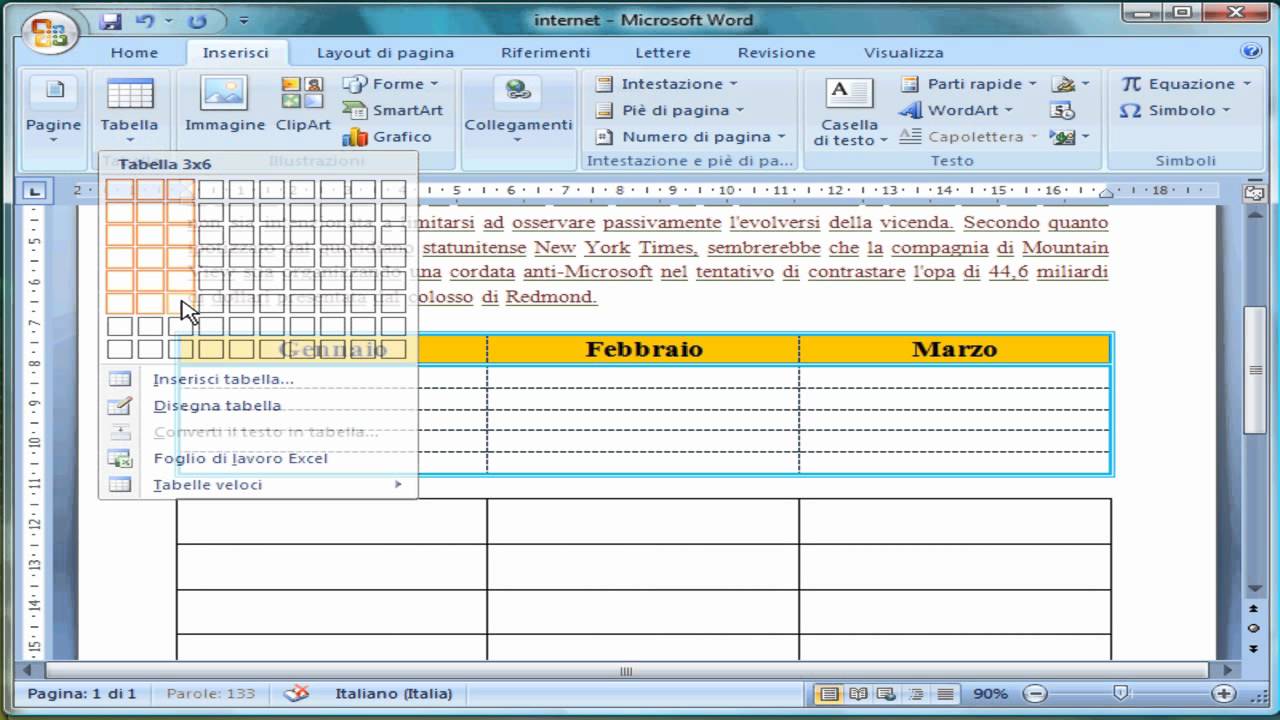Viewport: 1280px width, 720px height.
Task: Open the WordArt gallery dropdown
Action: (x=956, y=110)
